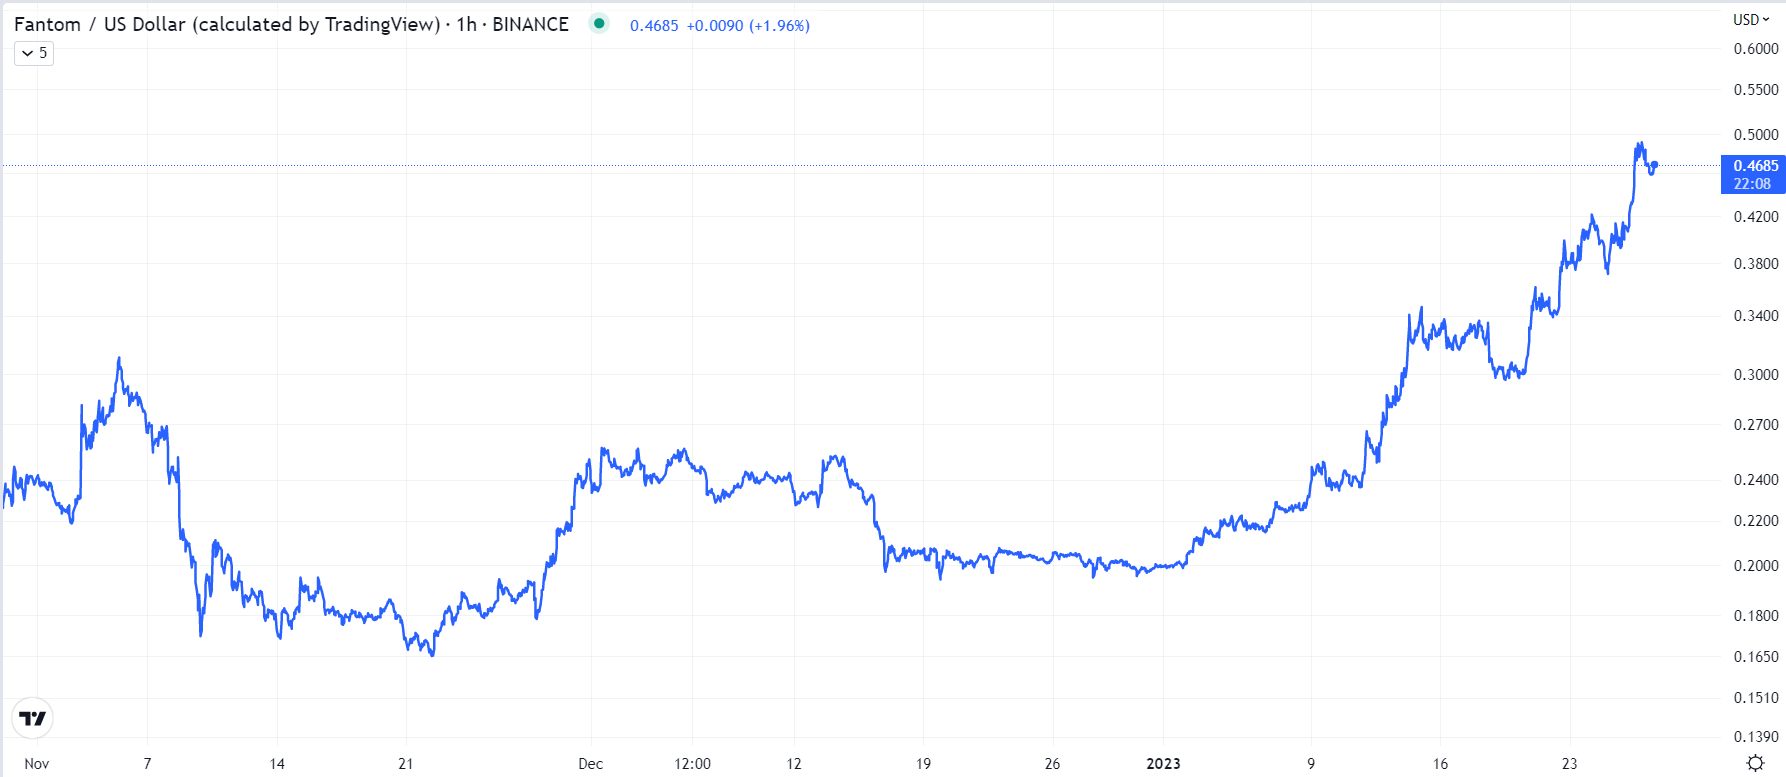Click the 0.3800 price axis label
The height and width of the screenshot is (777, 1786).
pyautogui.click(x=1756, y=264)
